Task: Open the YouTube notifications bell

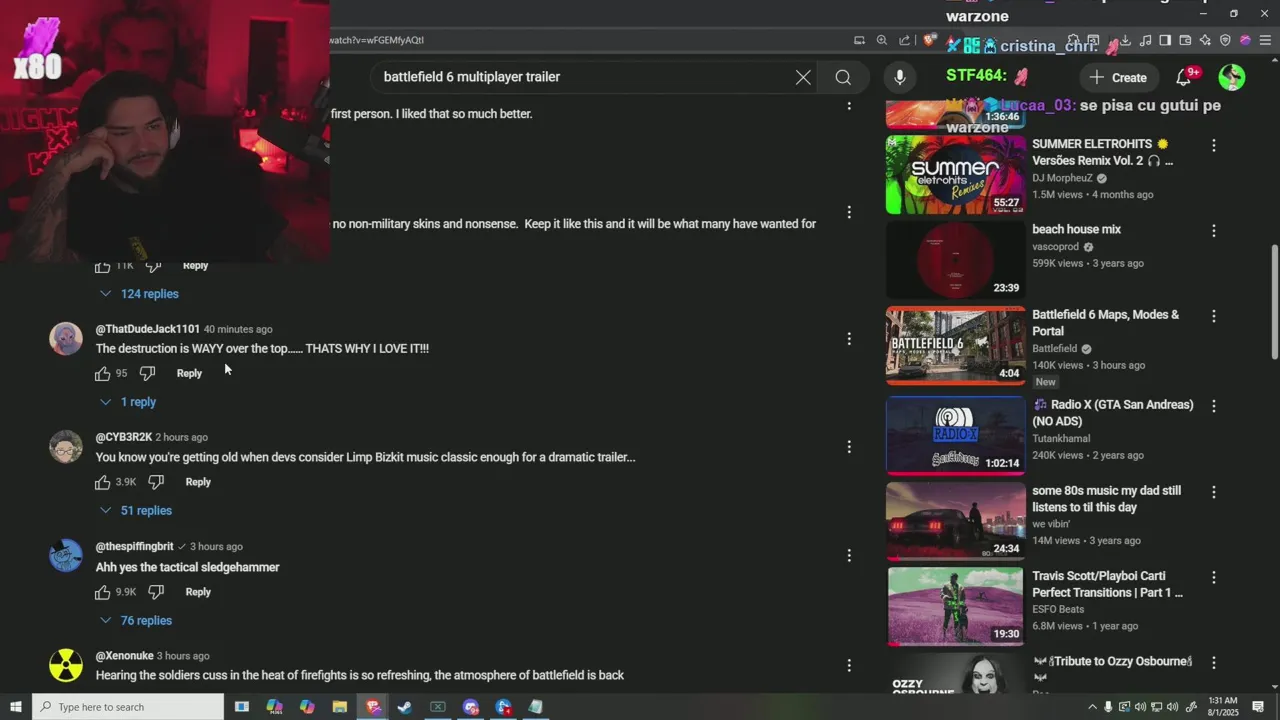Action: [x=1184, y=77]
